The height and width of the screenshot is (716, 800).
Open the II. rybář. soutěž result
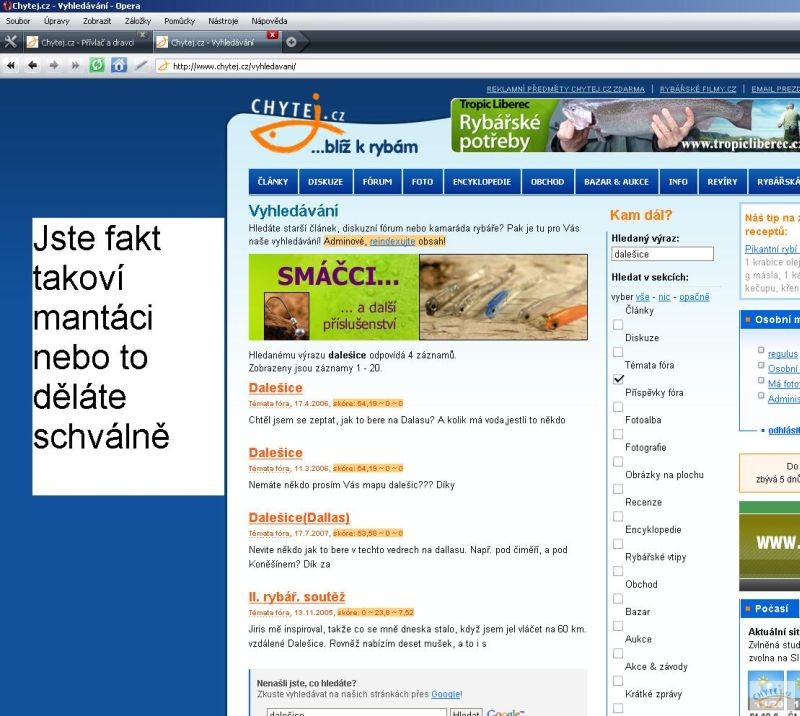(297, 597)
